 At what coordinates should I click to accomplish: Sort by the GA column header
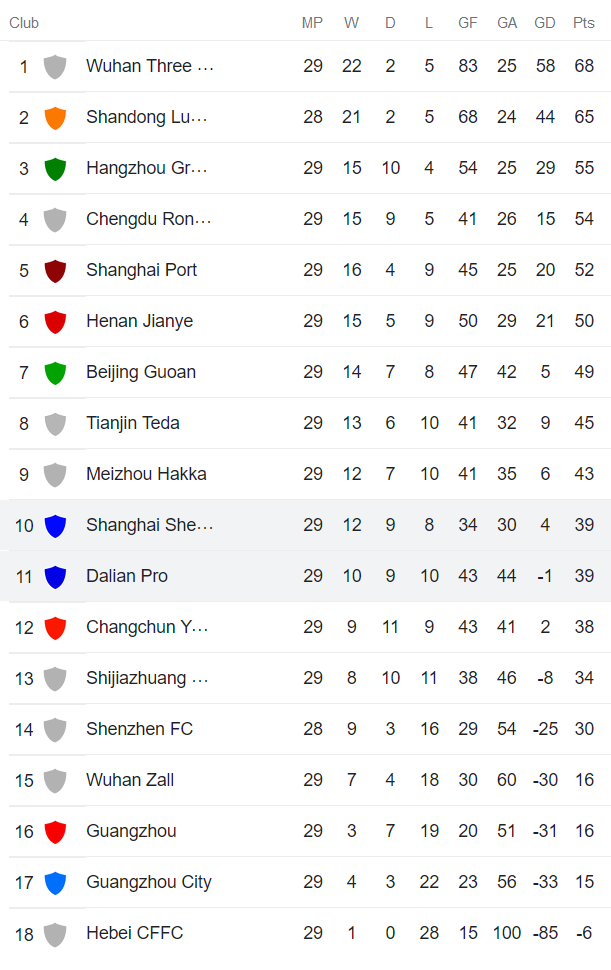(x=506, y=22)
